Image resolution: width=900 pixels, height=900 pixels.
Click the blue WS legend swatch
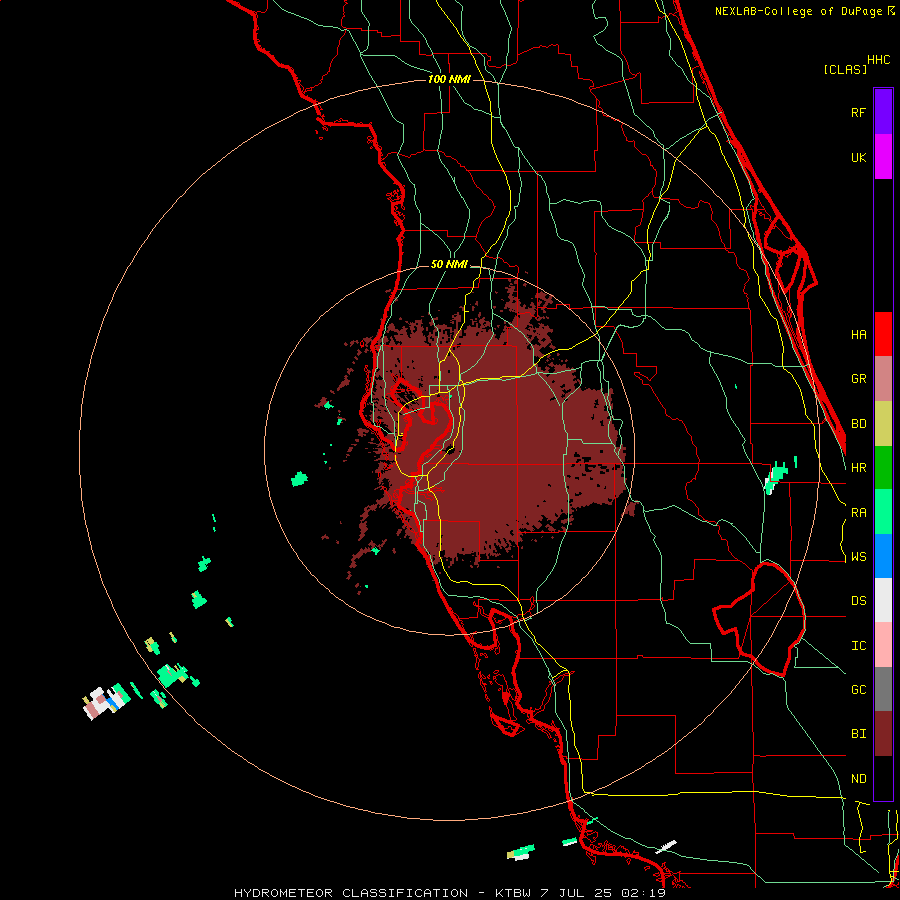pos(883,556)
